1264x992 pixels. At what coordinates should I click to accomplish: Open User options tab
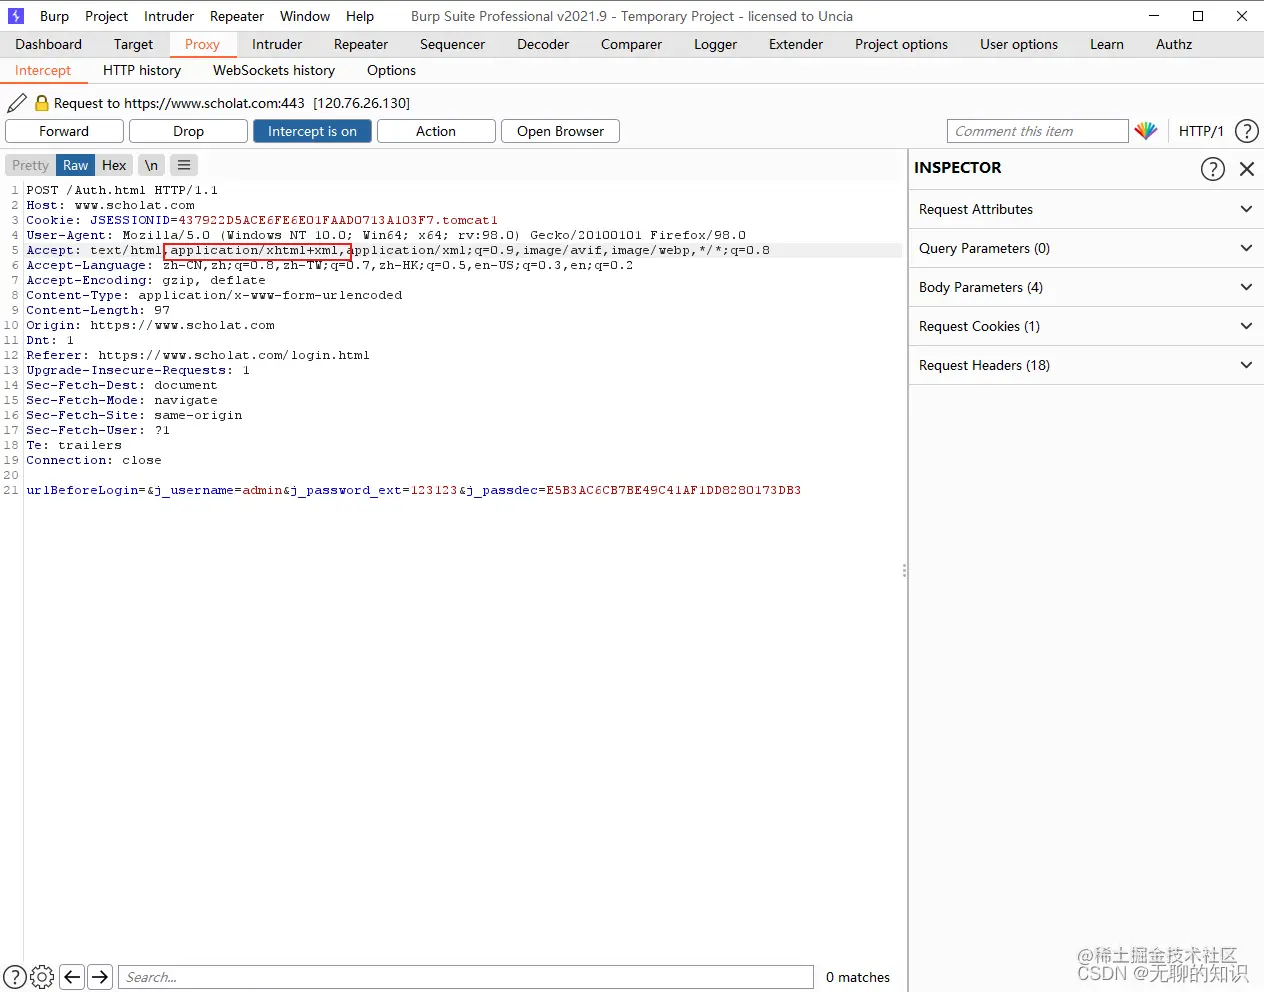(x=1019, y=44)
